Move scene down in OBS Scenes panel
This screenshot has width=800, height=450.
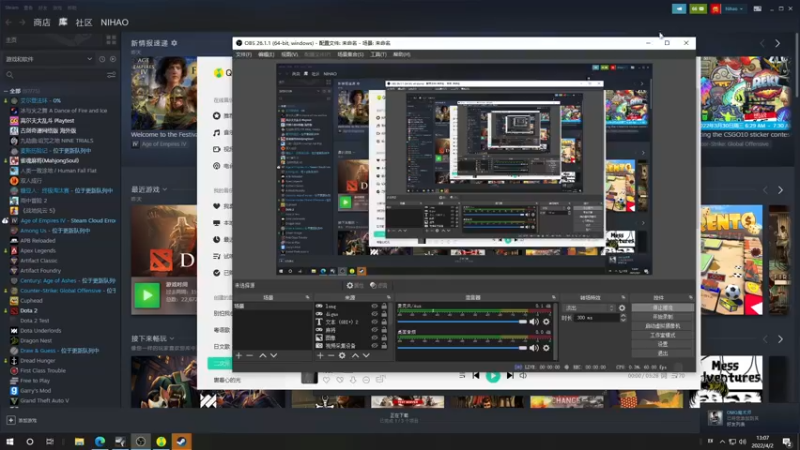coord(274,355)
